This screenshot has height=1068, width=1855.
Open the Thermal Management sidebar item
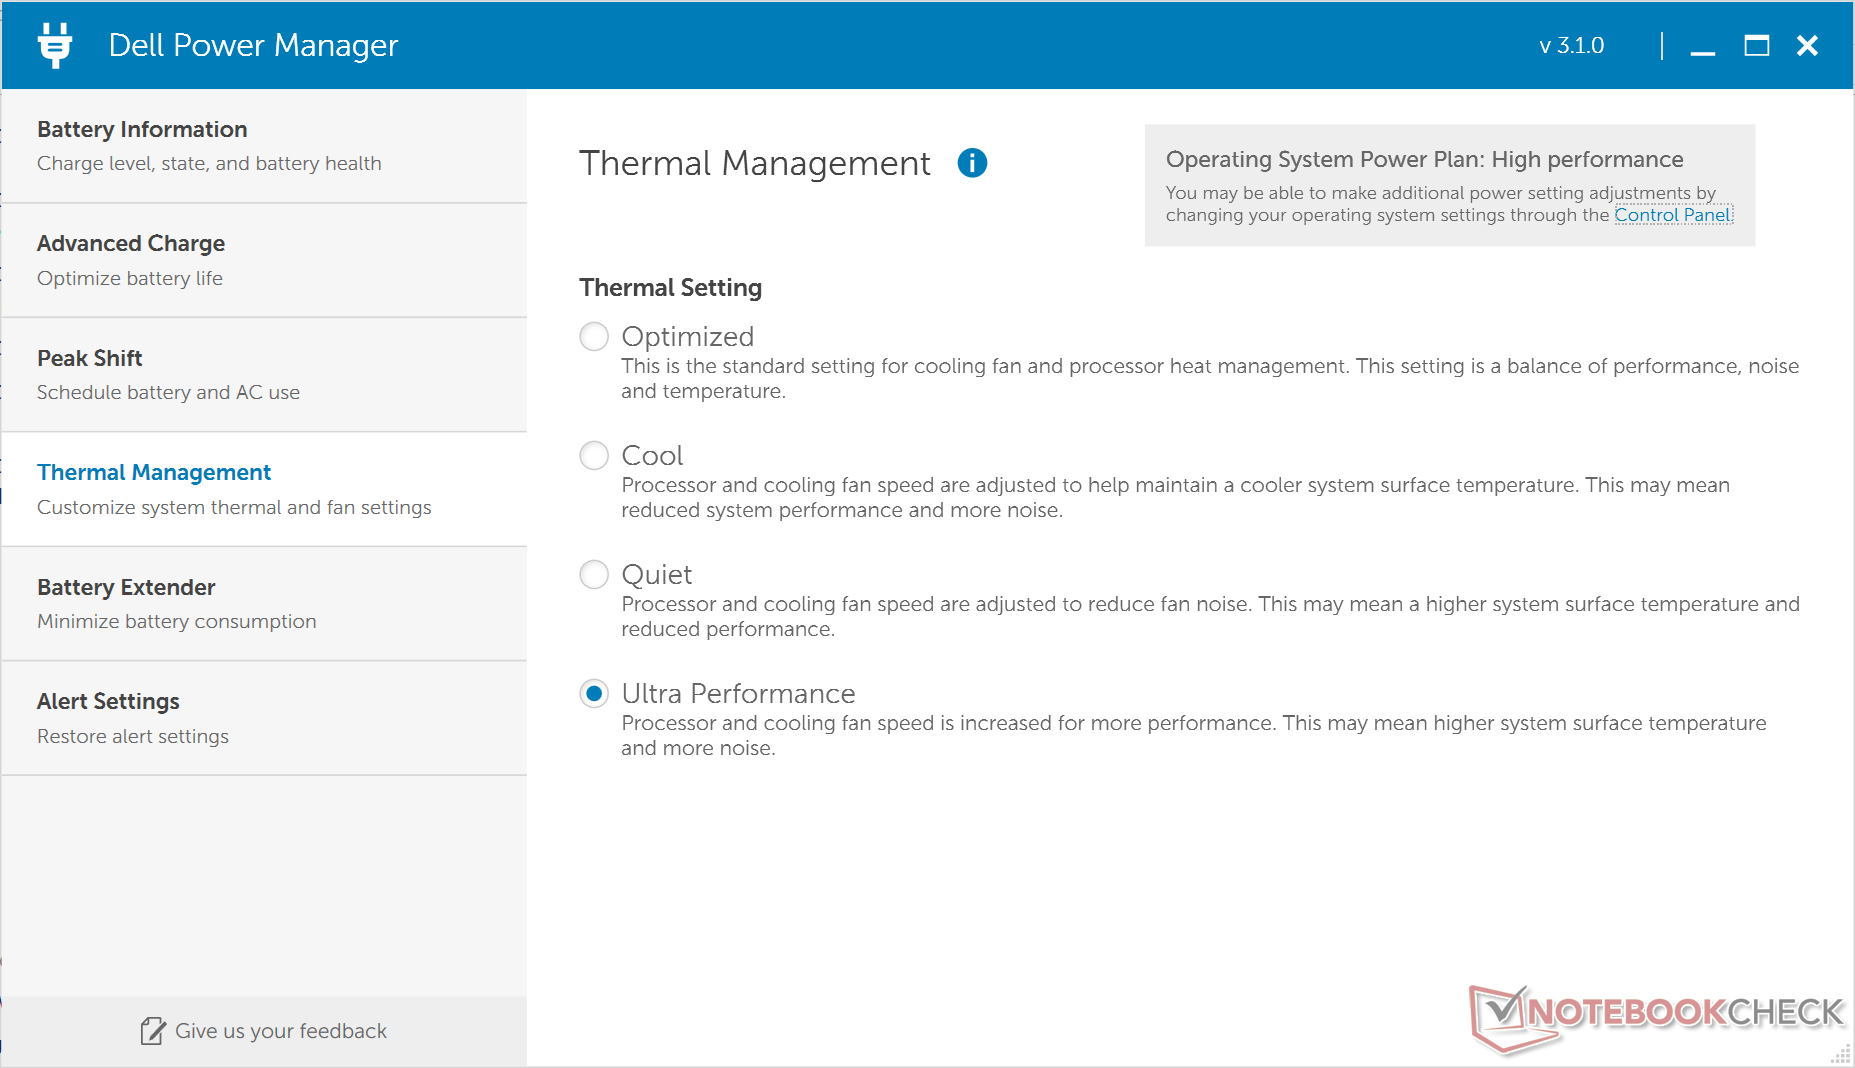(x=264, y=489)
